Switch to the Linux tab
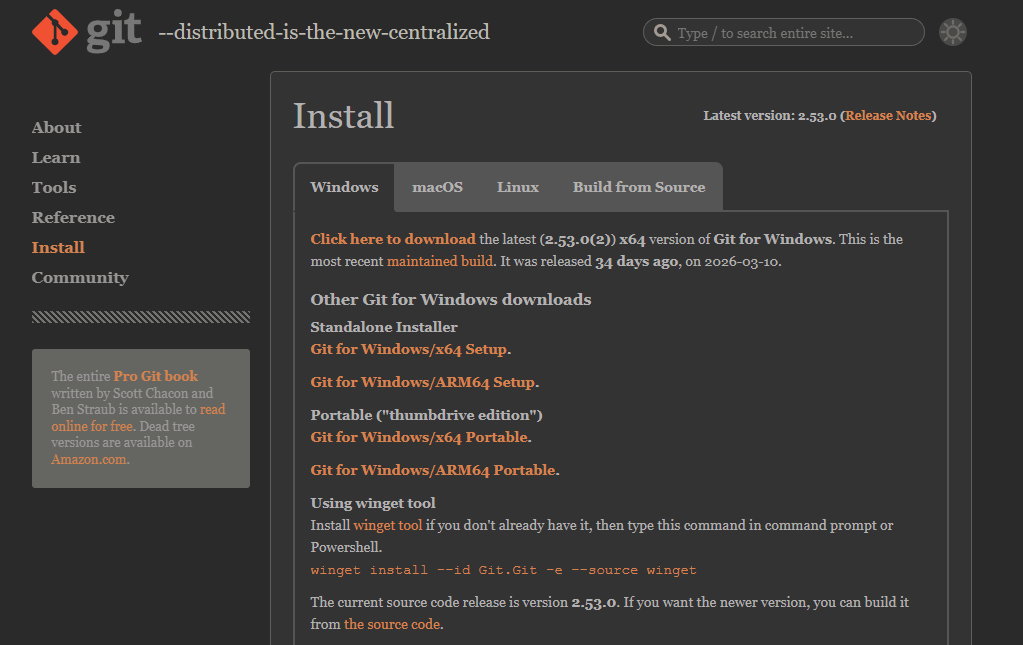 point(517,187)
